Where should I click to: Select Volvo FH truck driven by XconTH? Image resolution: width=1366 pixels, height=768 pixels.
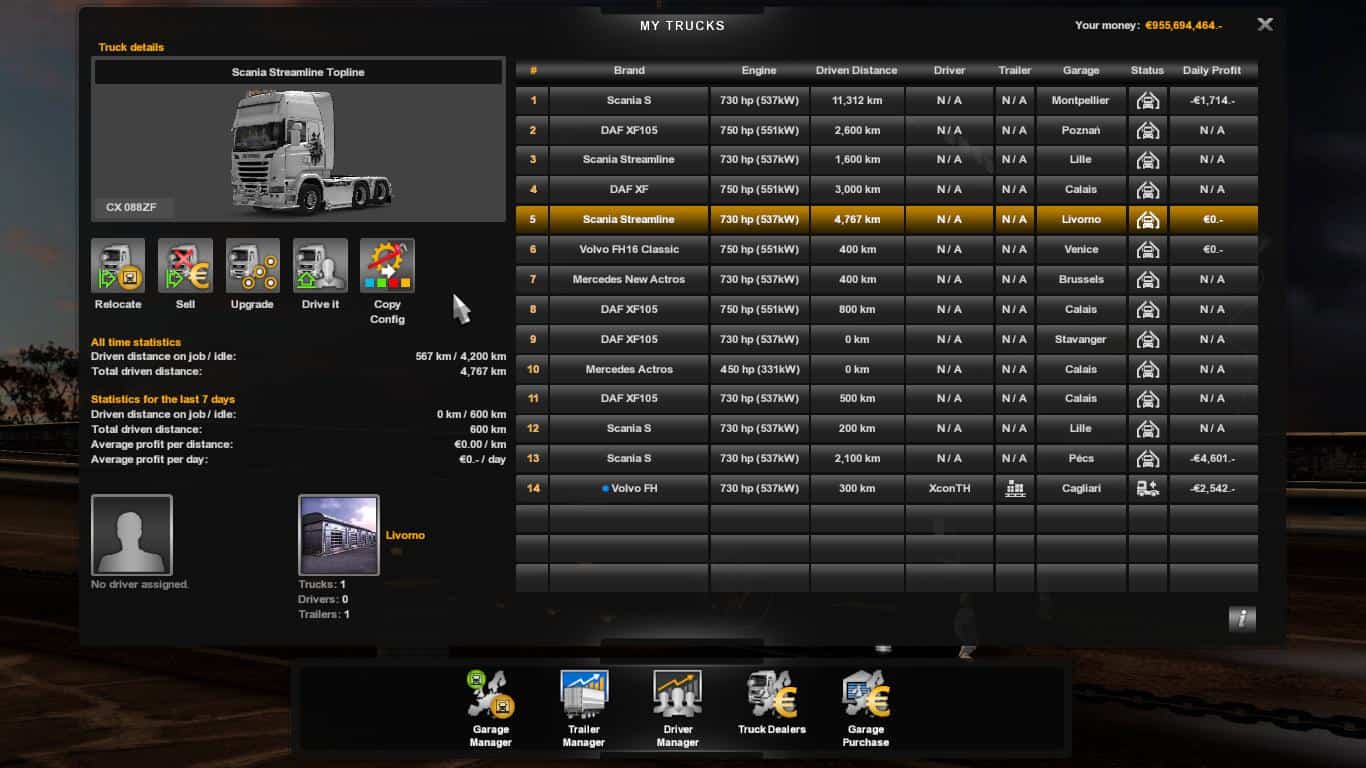tap(629, 489)
